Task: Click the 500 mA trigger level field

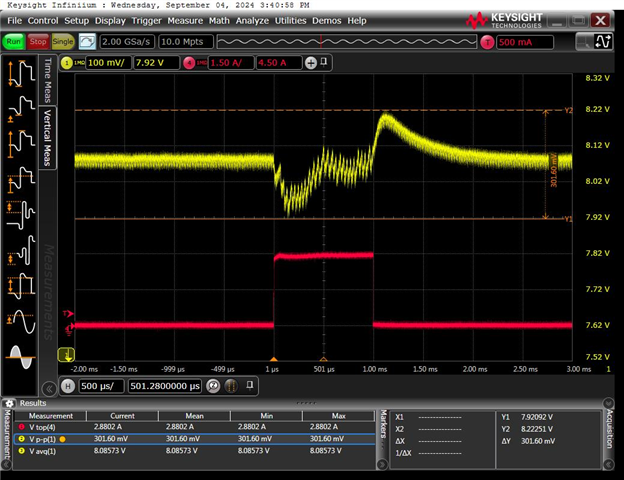Action: 525,42
